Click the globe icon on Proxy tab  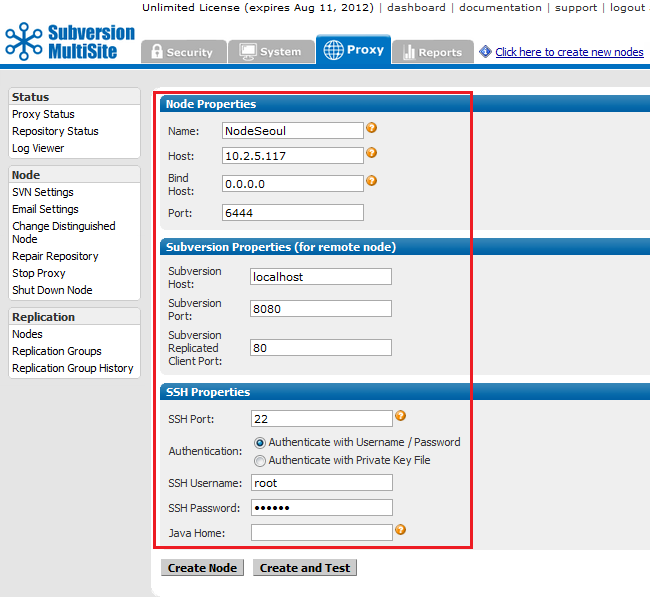click(333, 50)
